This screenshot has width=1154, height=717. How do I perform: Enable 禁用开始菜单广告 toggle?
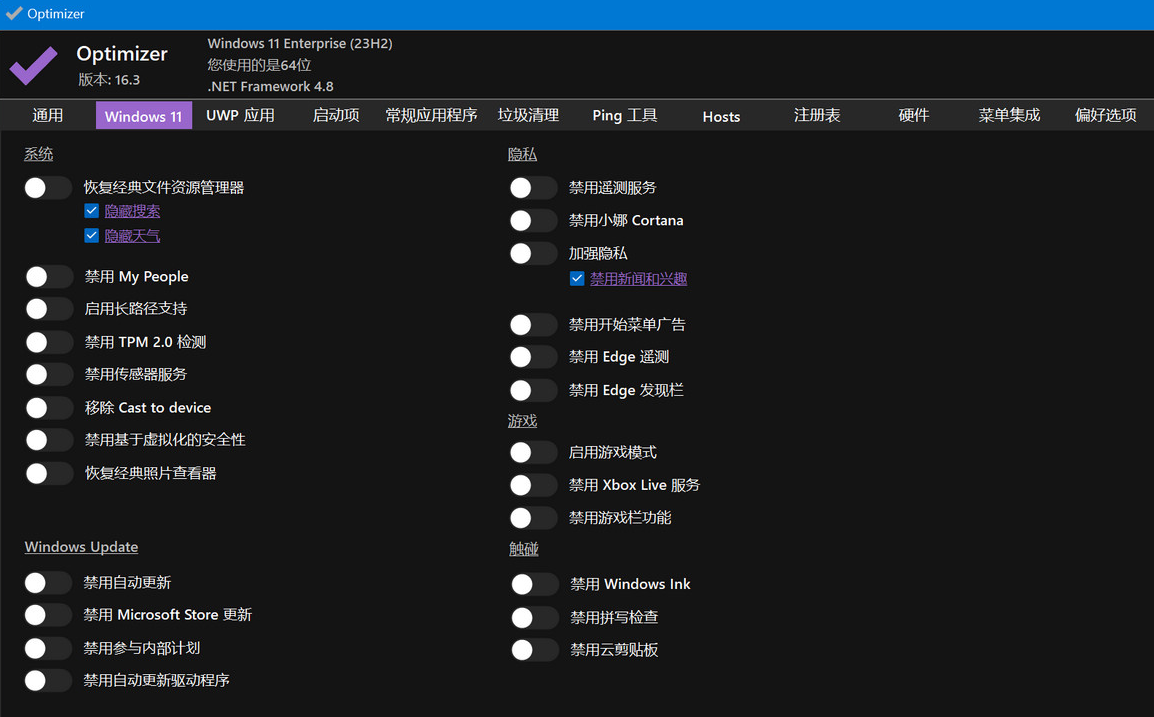(533, 325)
